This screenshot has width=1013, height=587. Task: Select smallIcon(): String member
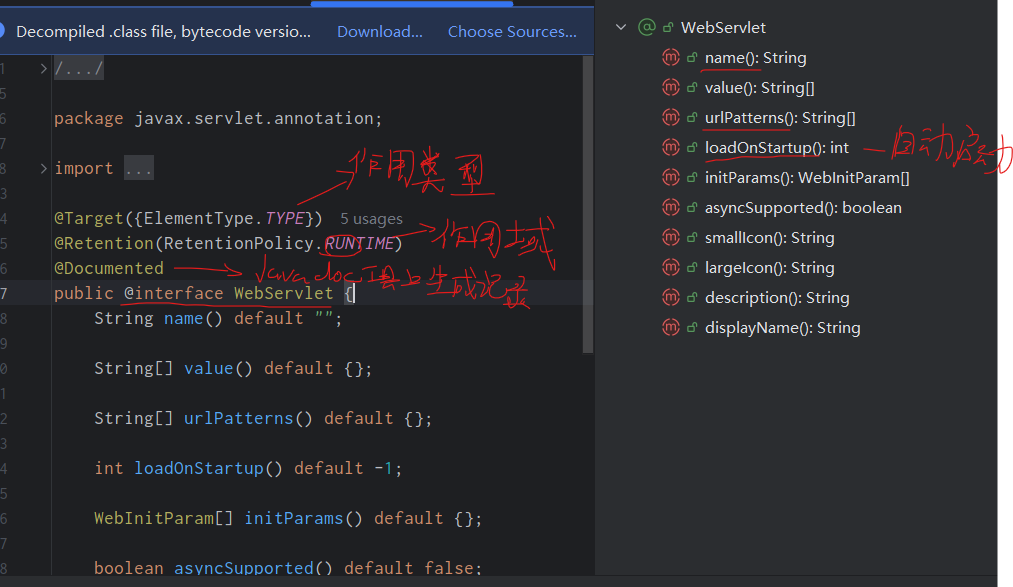click(x=769, y=238)
